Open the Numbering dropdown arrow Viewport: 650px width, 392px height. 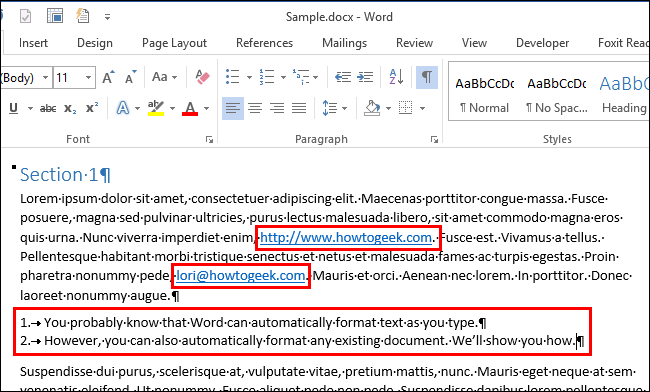(283, 77)
